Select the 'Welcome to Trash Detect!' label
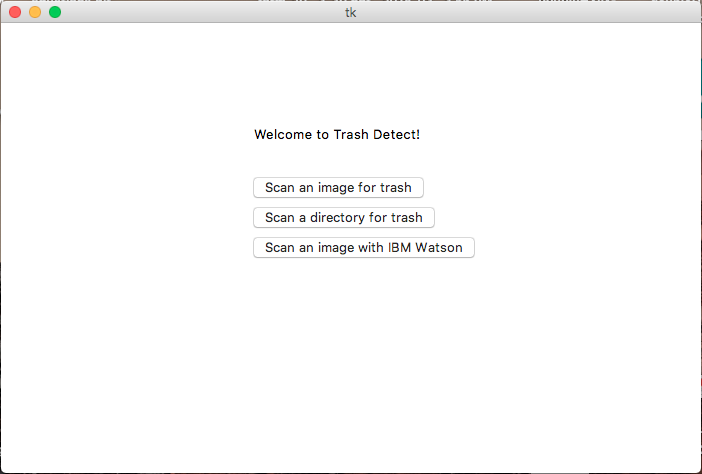 pyautogui.click(x=337, y=134)
